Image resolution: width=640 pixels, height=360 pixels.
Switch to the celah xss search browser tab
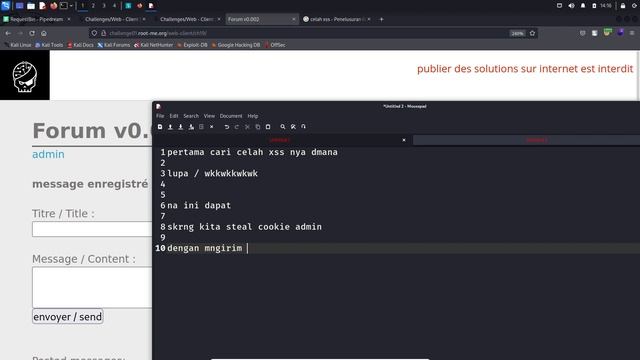point(336,19)
